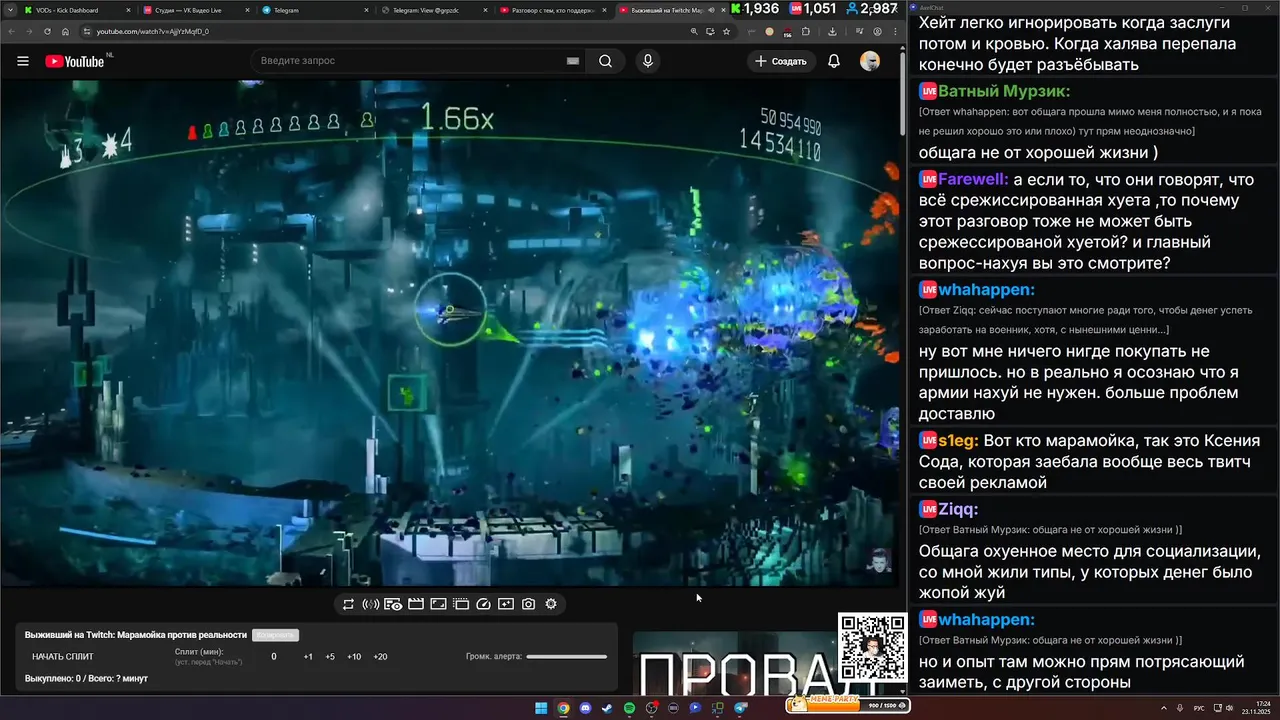This screenshot has height=720, width=1280.
Task: Click username Ватный Мурзик in chat
Action: point(1004,91)
